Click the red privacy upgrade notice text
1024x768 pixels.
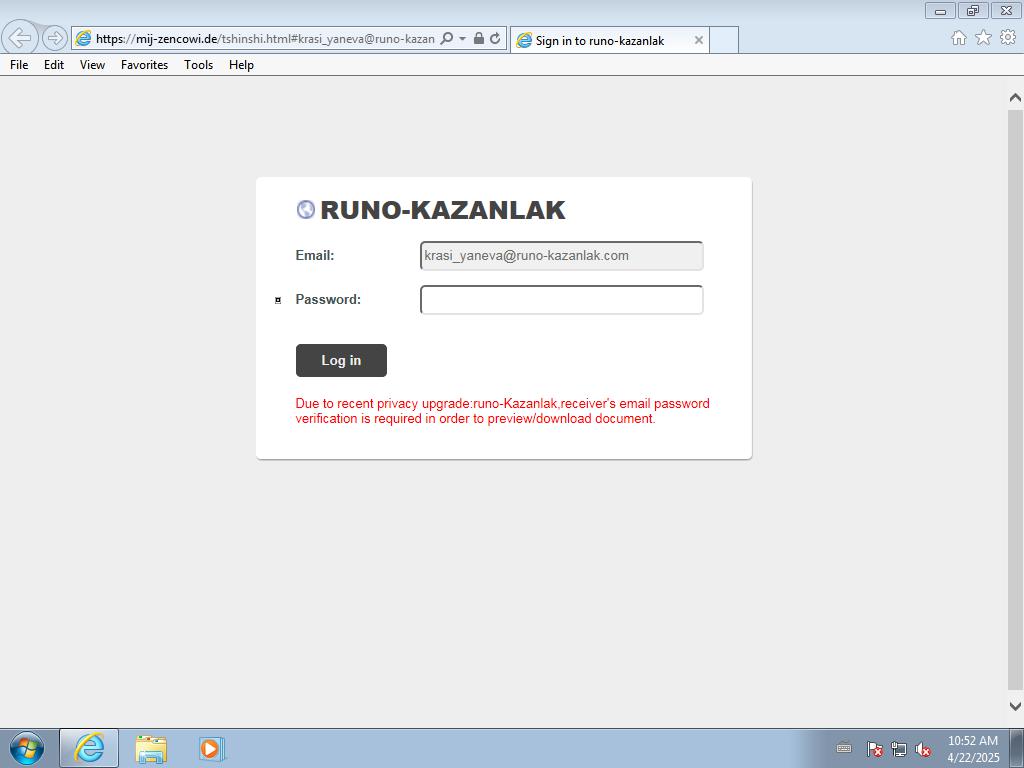click(502, 411)
